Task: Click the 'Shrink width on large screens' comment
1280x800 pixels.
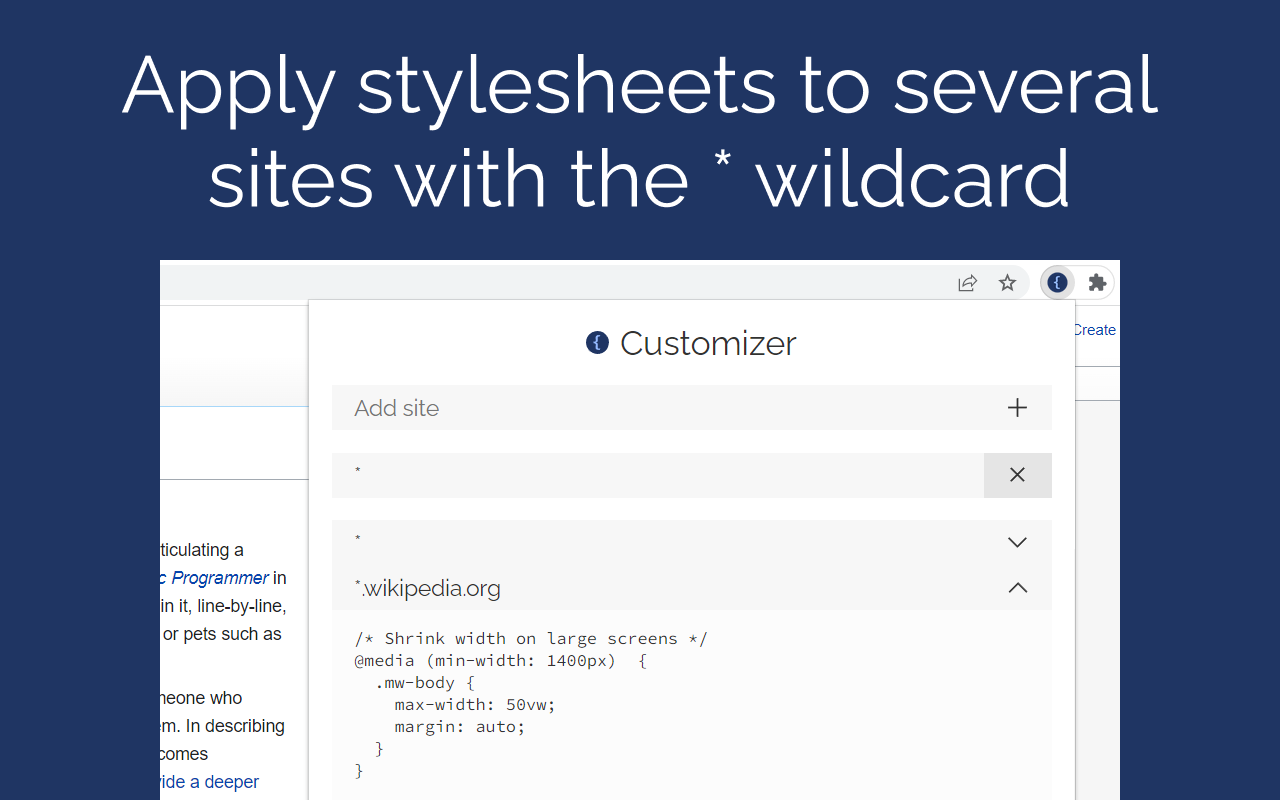Action: (x=531, y=638)
